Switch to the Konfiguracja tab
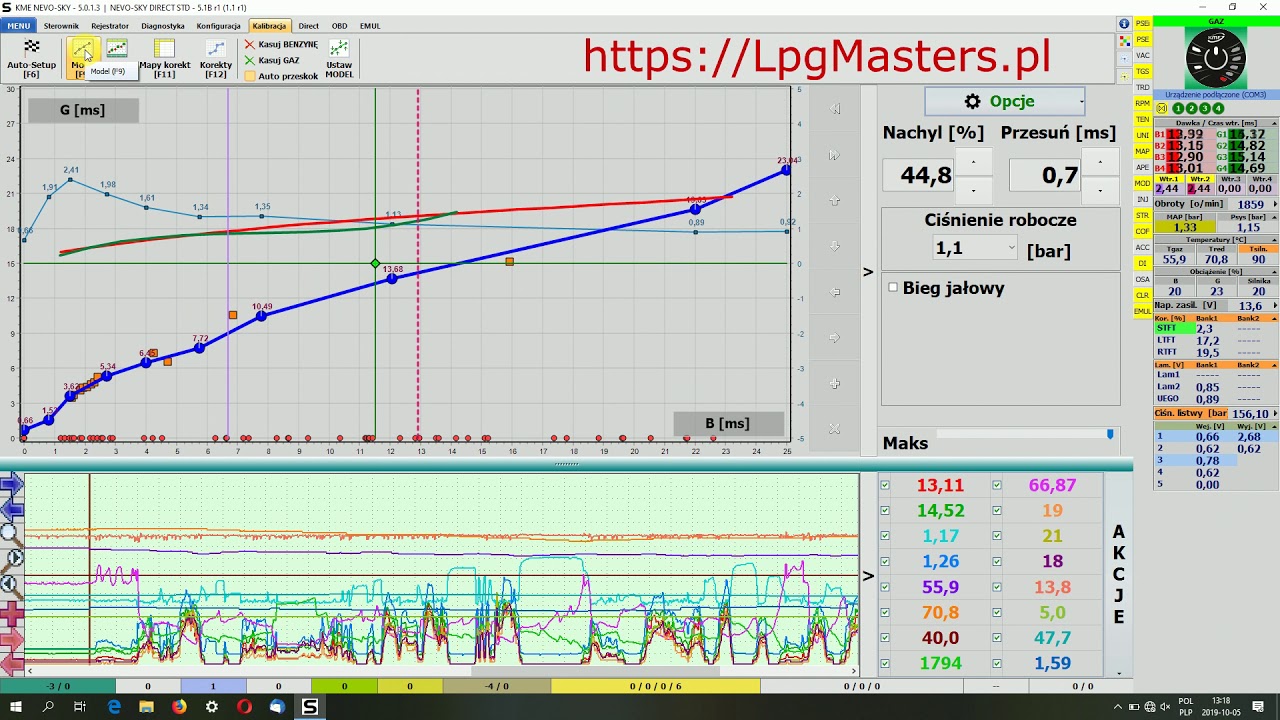This screenshot has height=720, width=1280. [219, 26]
